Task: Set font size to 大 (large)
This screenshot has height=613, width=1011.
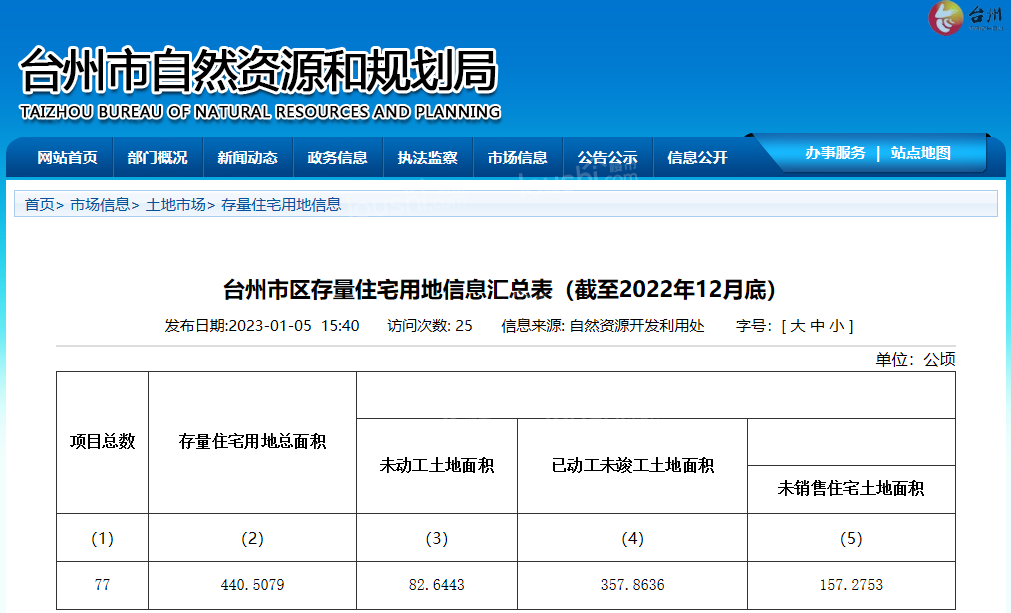Action: [798, 326]
